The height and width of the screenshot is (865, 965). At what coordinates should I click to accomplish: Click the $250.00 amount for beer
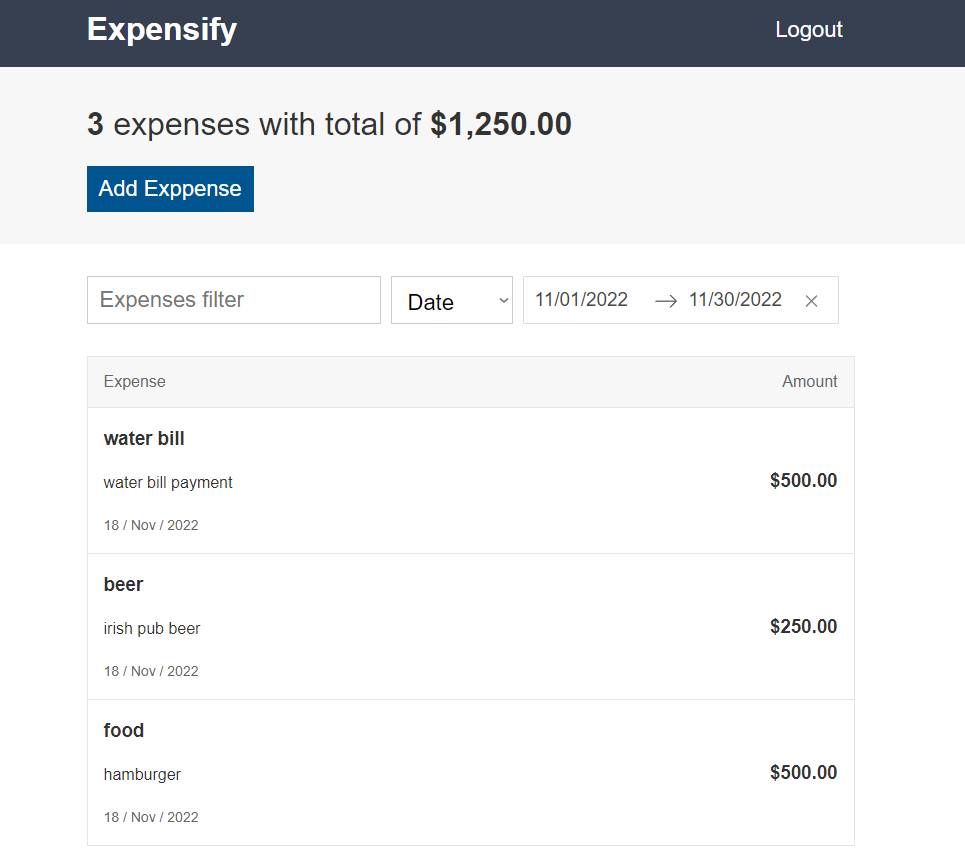point(803,626)
